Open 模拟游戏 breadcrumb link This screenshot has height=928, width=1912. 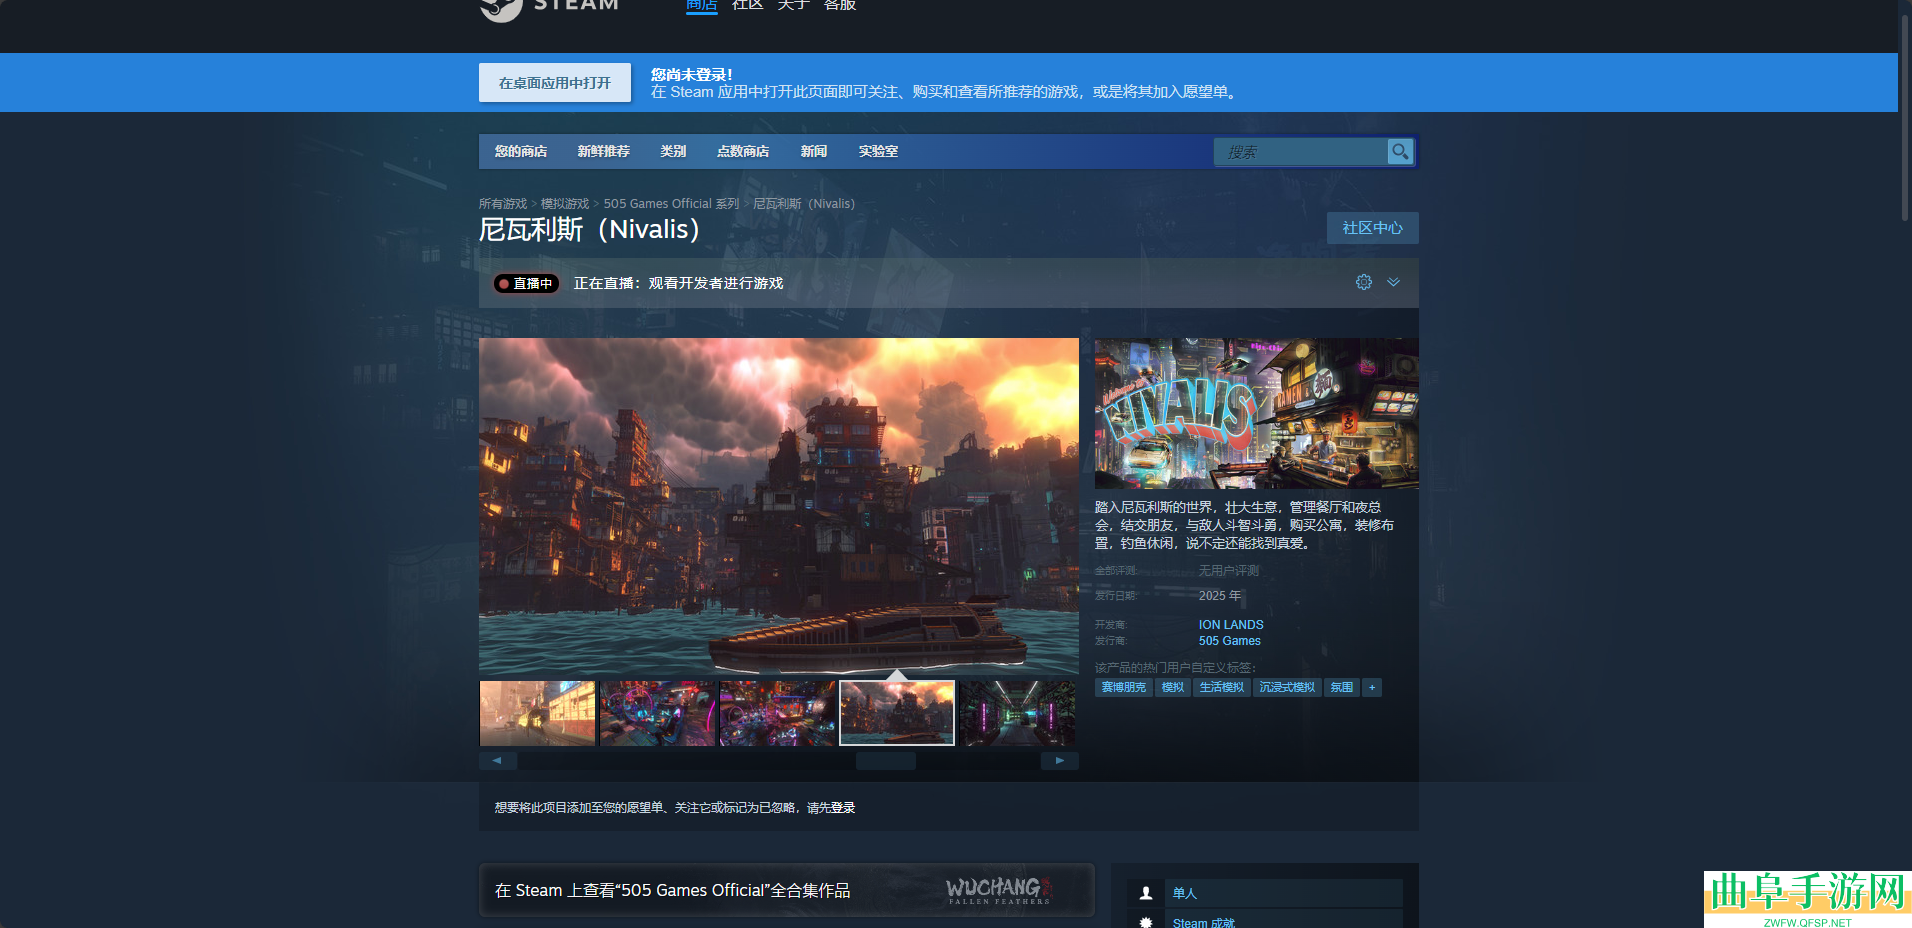[x=565, y=204]
